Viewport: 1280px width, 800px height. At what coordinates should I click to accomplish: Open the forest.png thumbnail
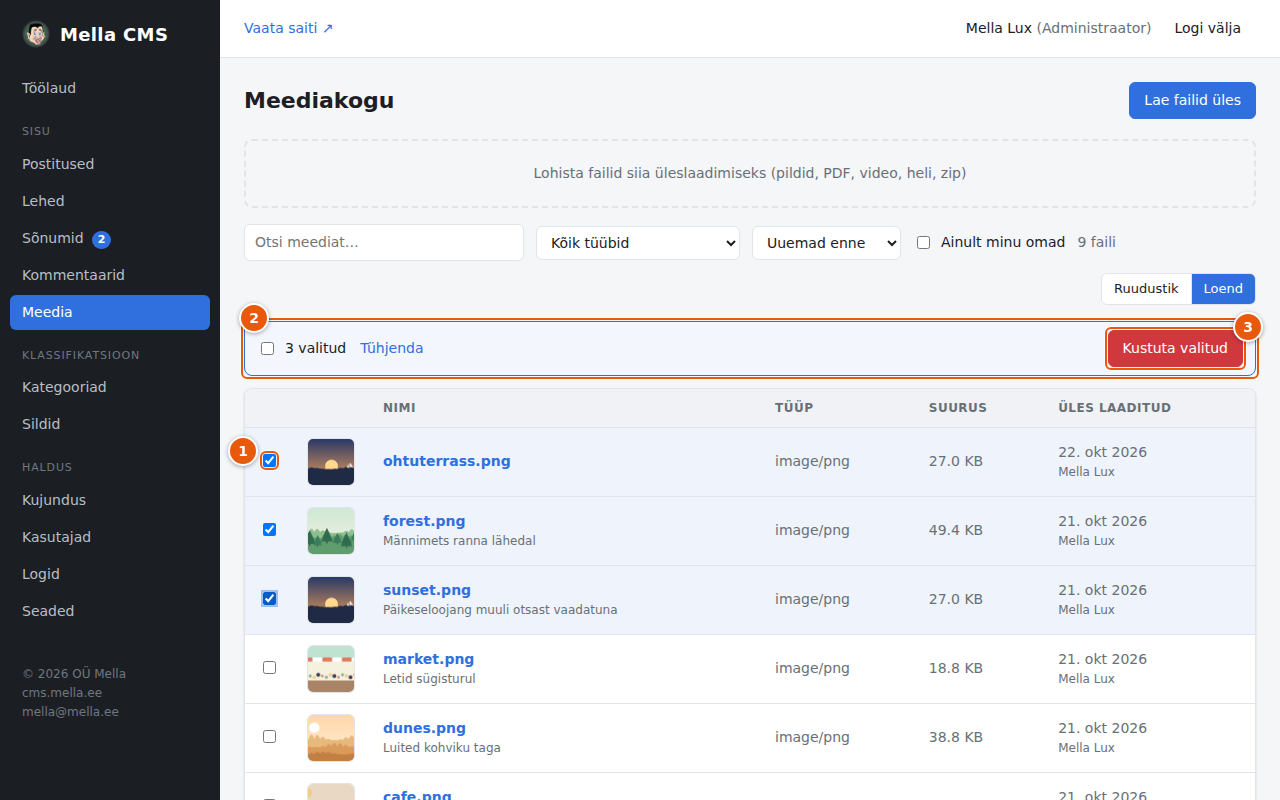tap(331, 531)
